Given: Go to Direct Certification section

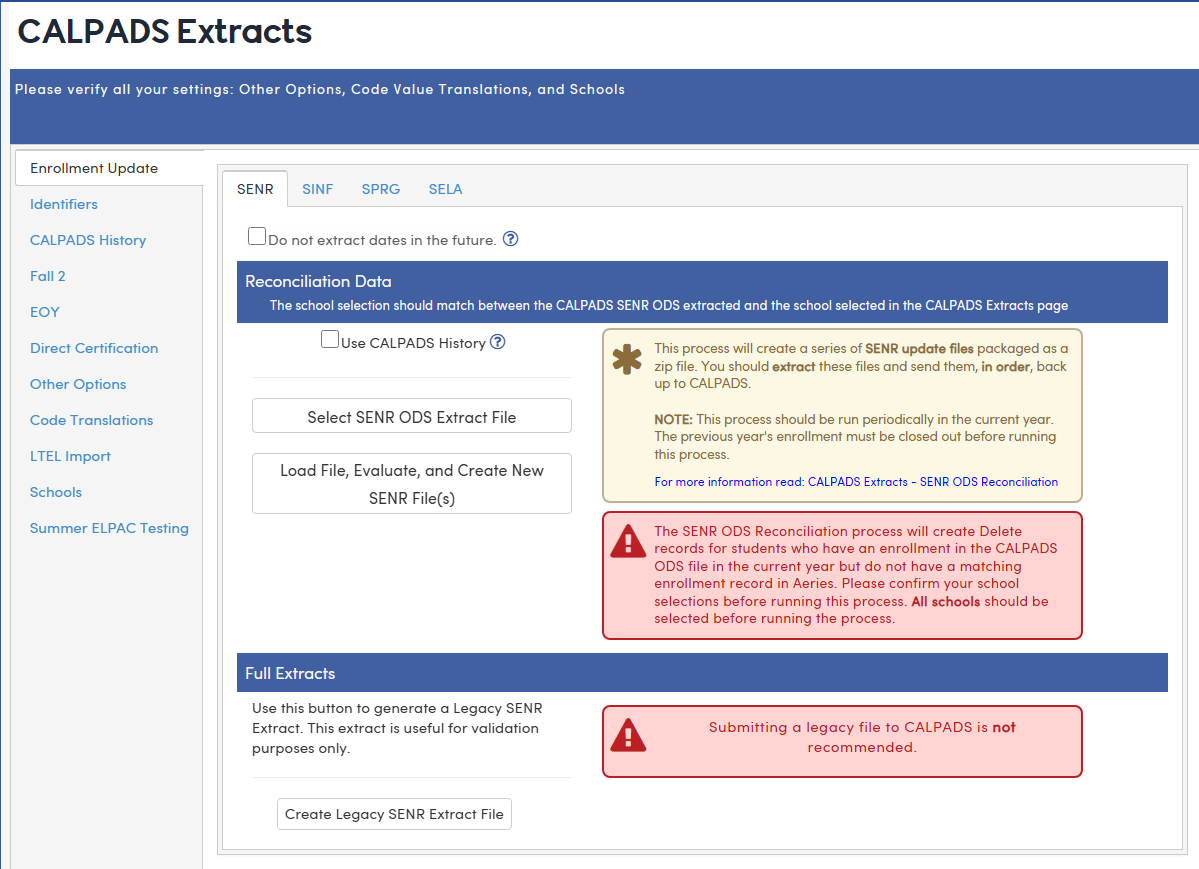Looking at the screenshot, I should coord(94,348).
